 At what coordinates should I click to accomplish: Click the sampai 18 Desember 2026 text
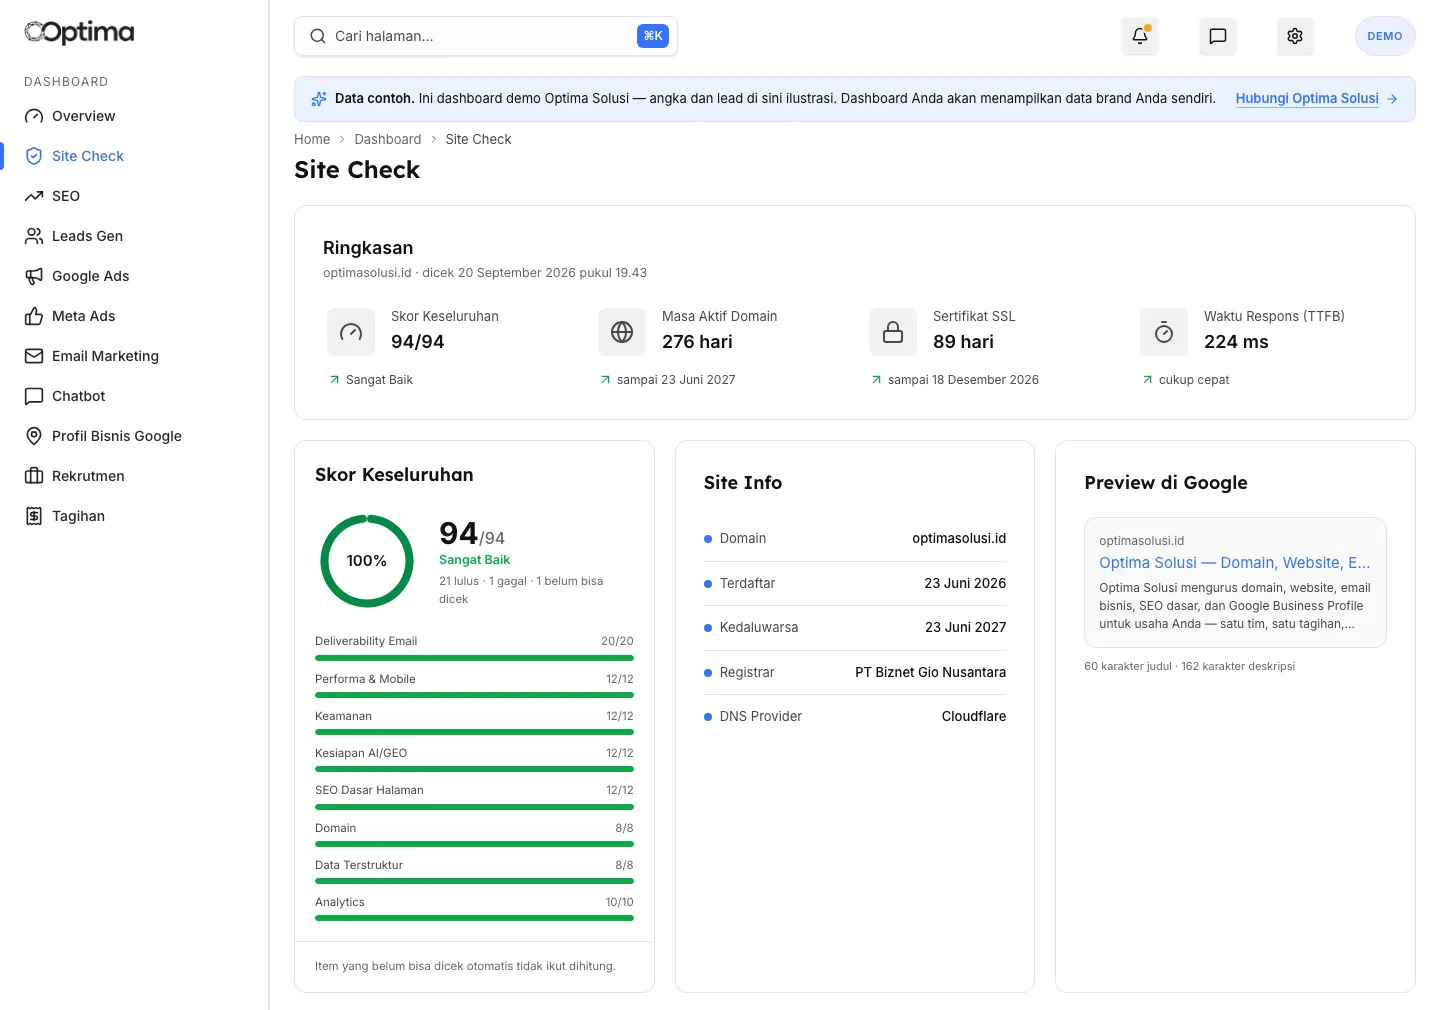pos(963,380)
